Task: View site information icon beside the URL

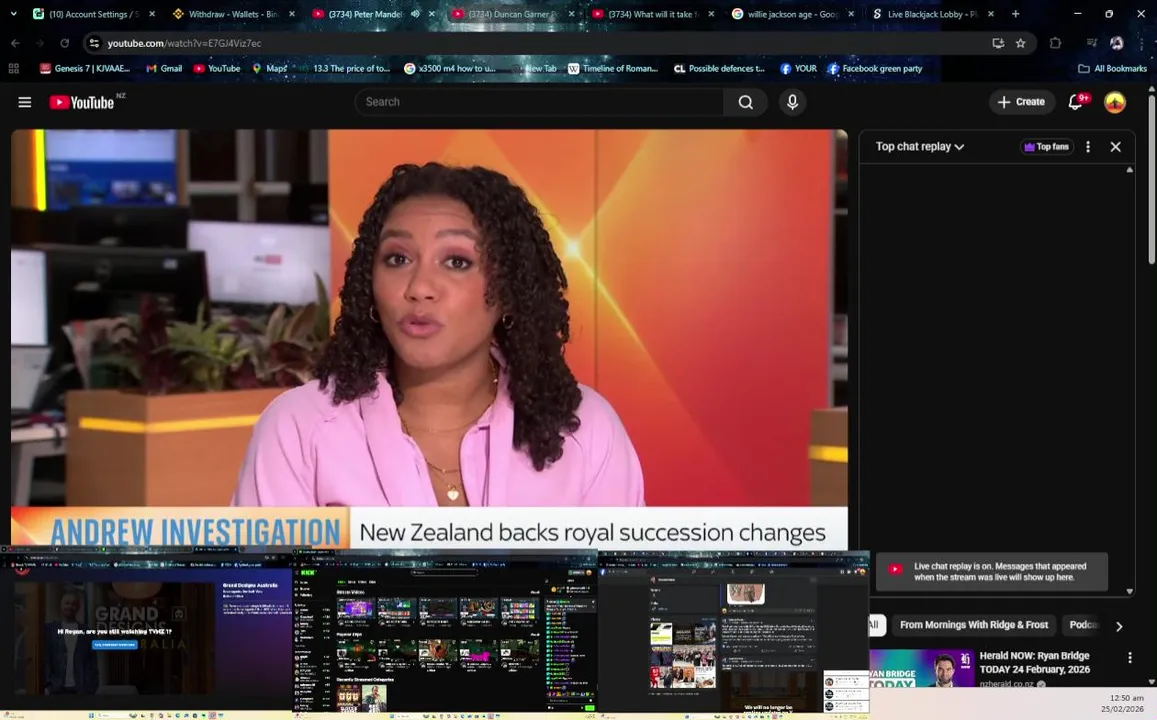Action: (94, 43)
